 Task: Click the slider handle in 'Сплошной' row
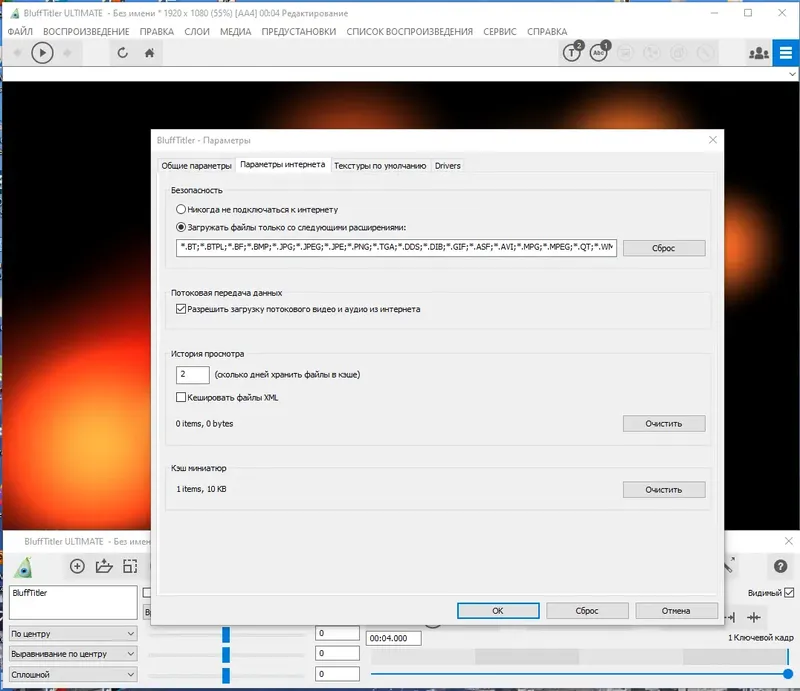click(x=226, y=675)
